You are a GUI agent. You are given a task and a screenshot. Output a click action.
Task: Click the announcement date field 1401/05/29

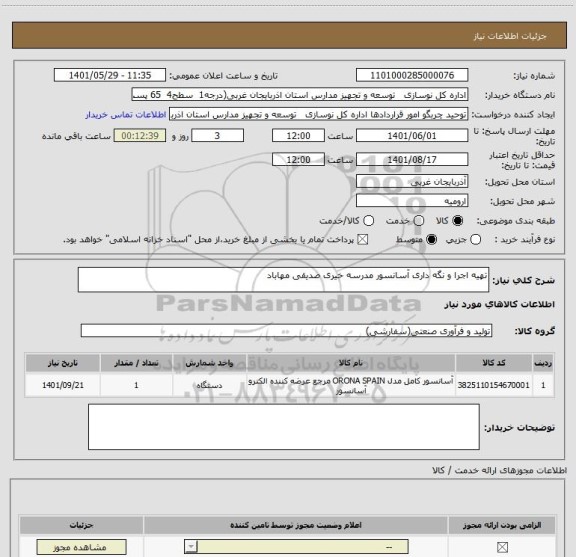pos(110,75)
